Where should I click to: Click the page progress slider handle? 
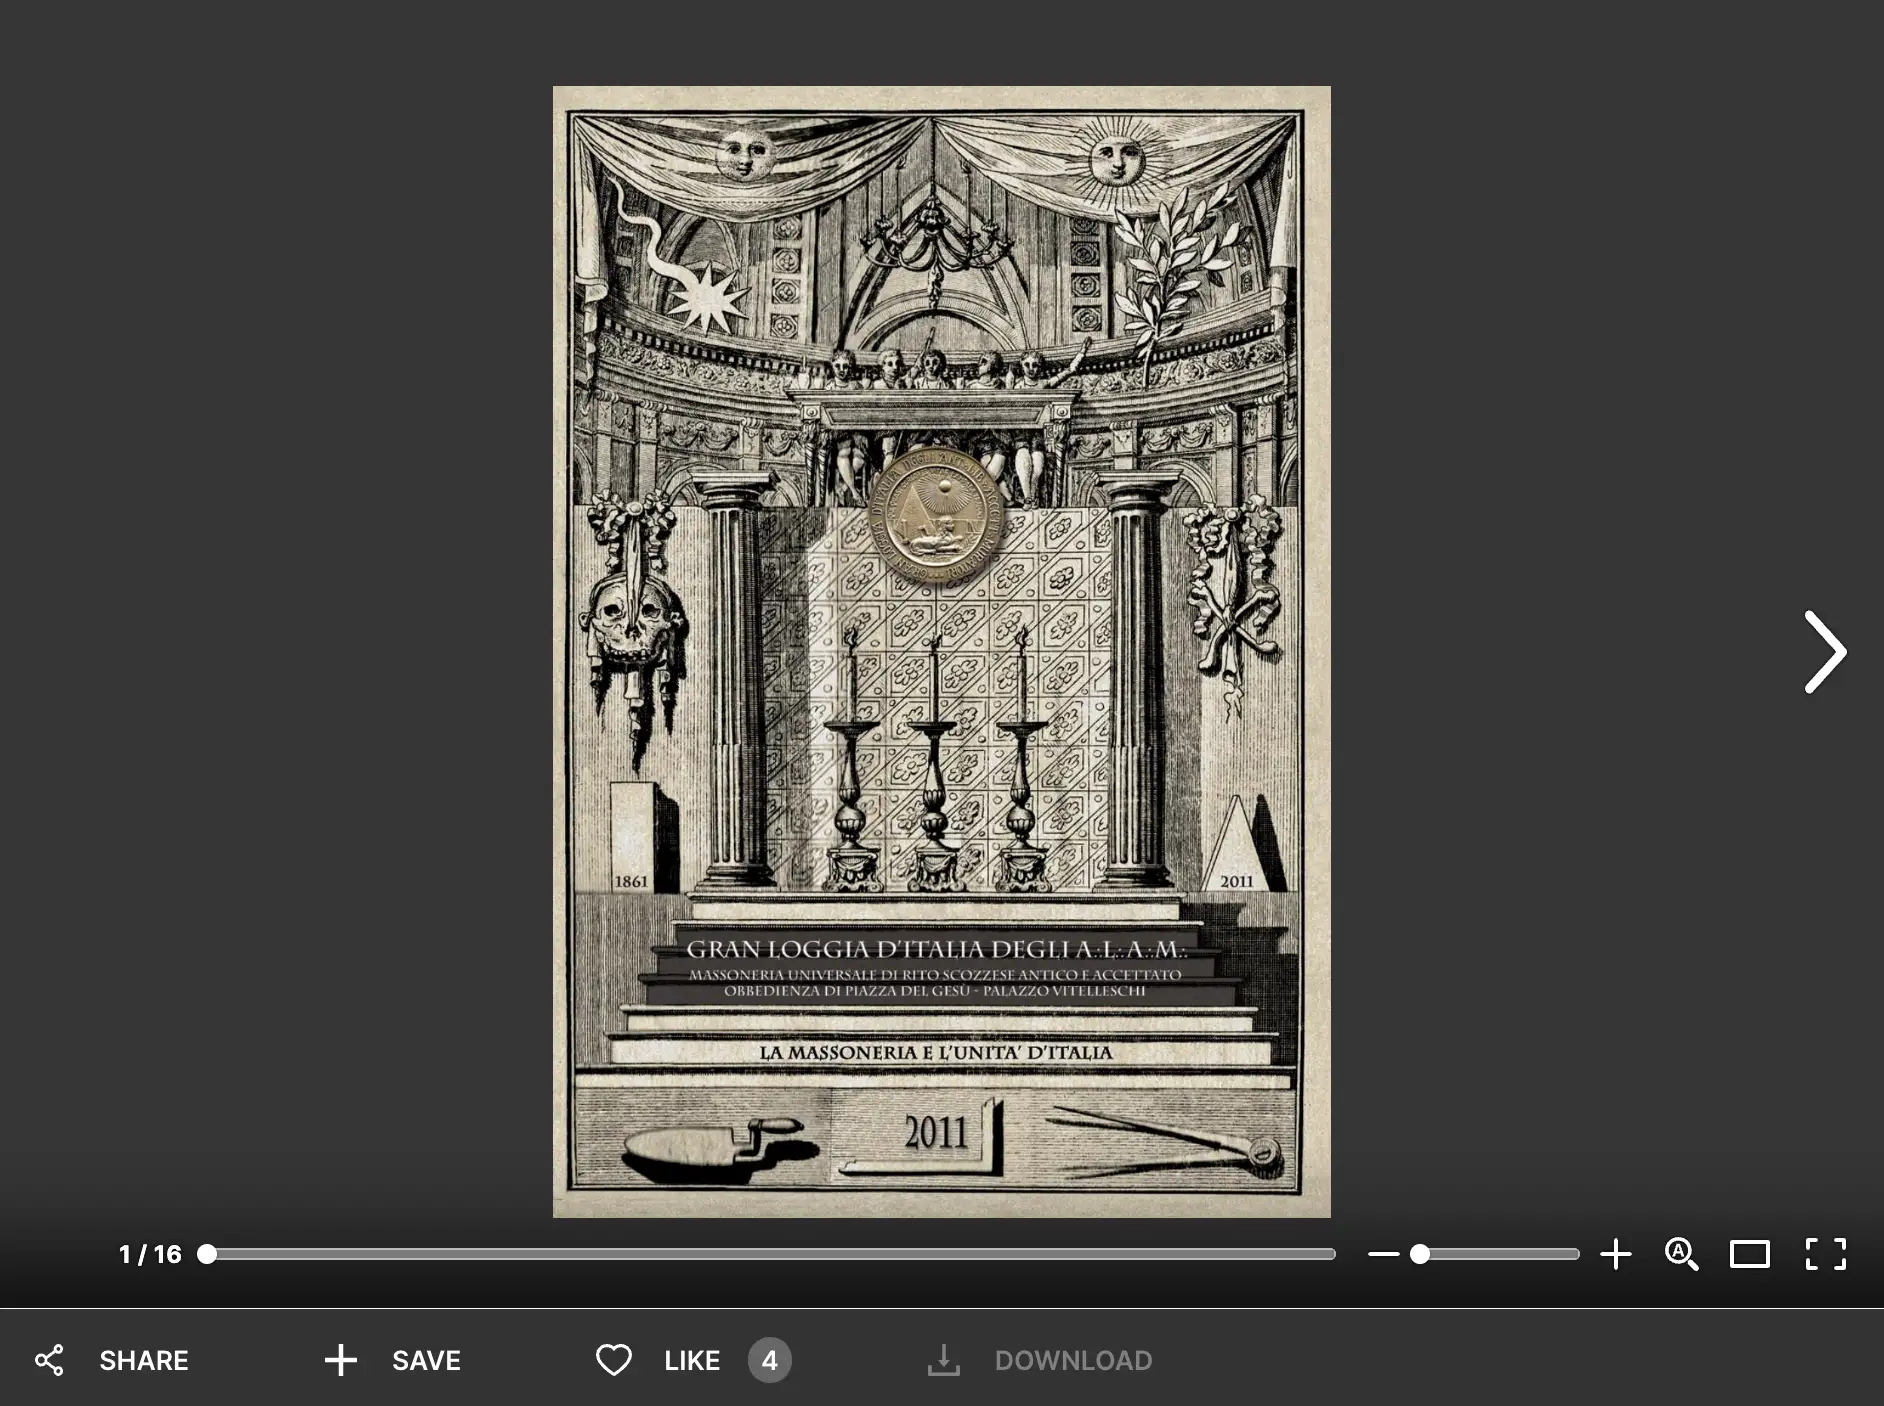coord(207,1254)
